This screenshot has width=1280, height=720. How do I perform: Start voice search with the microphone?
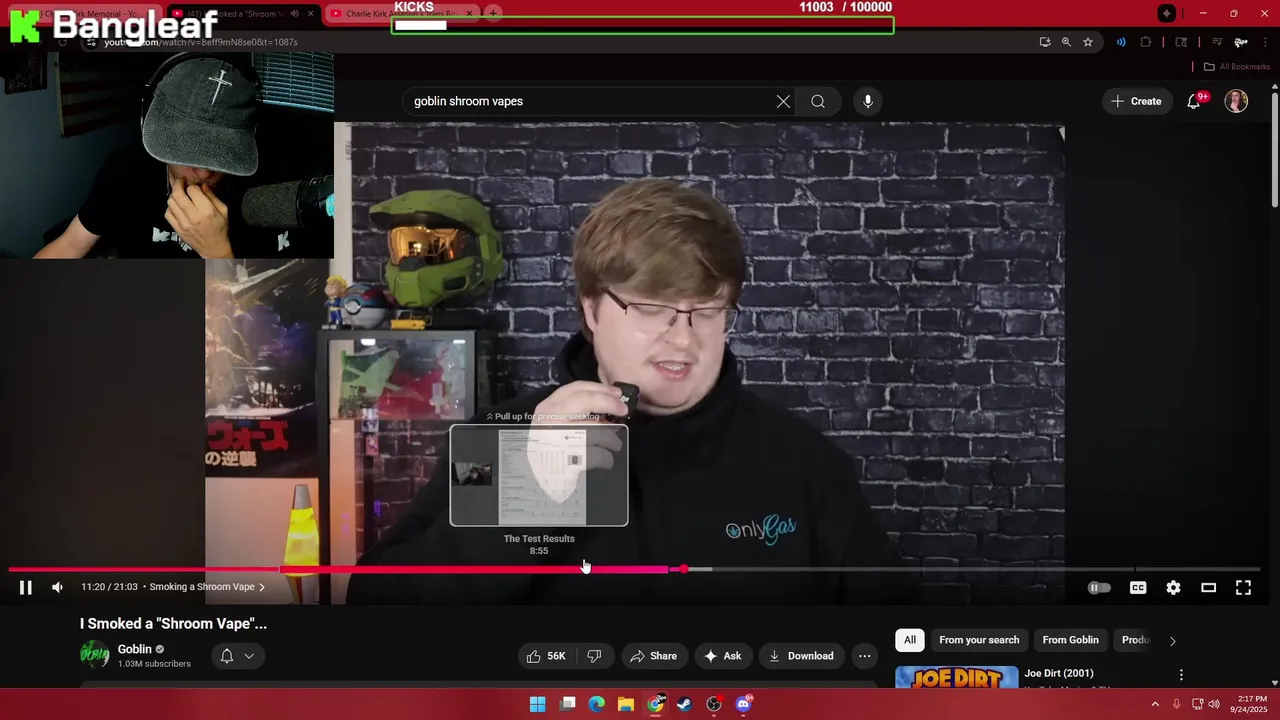(x=868, y=101)
